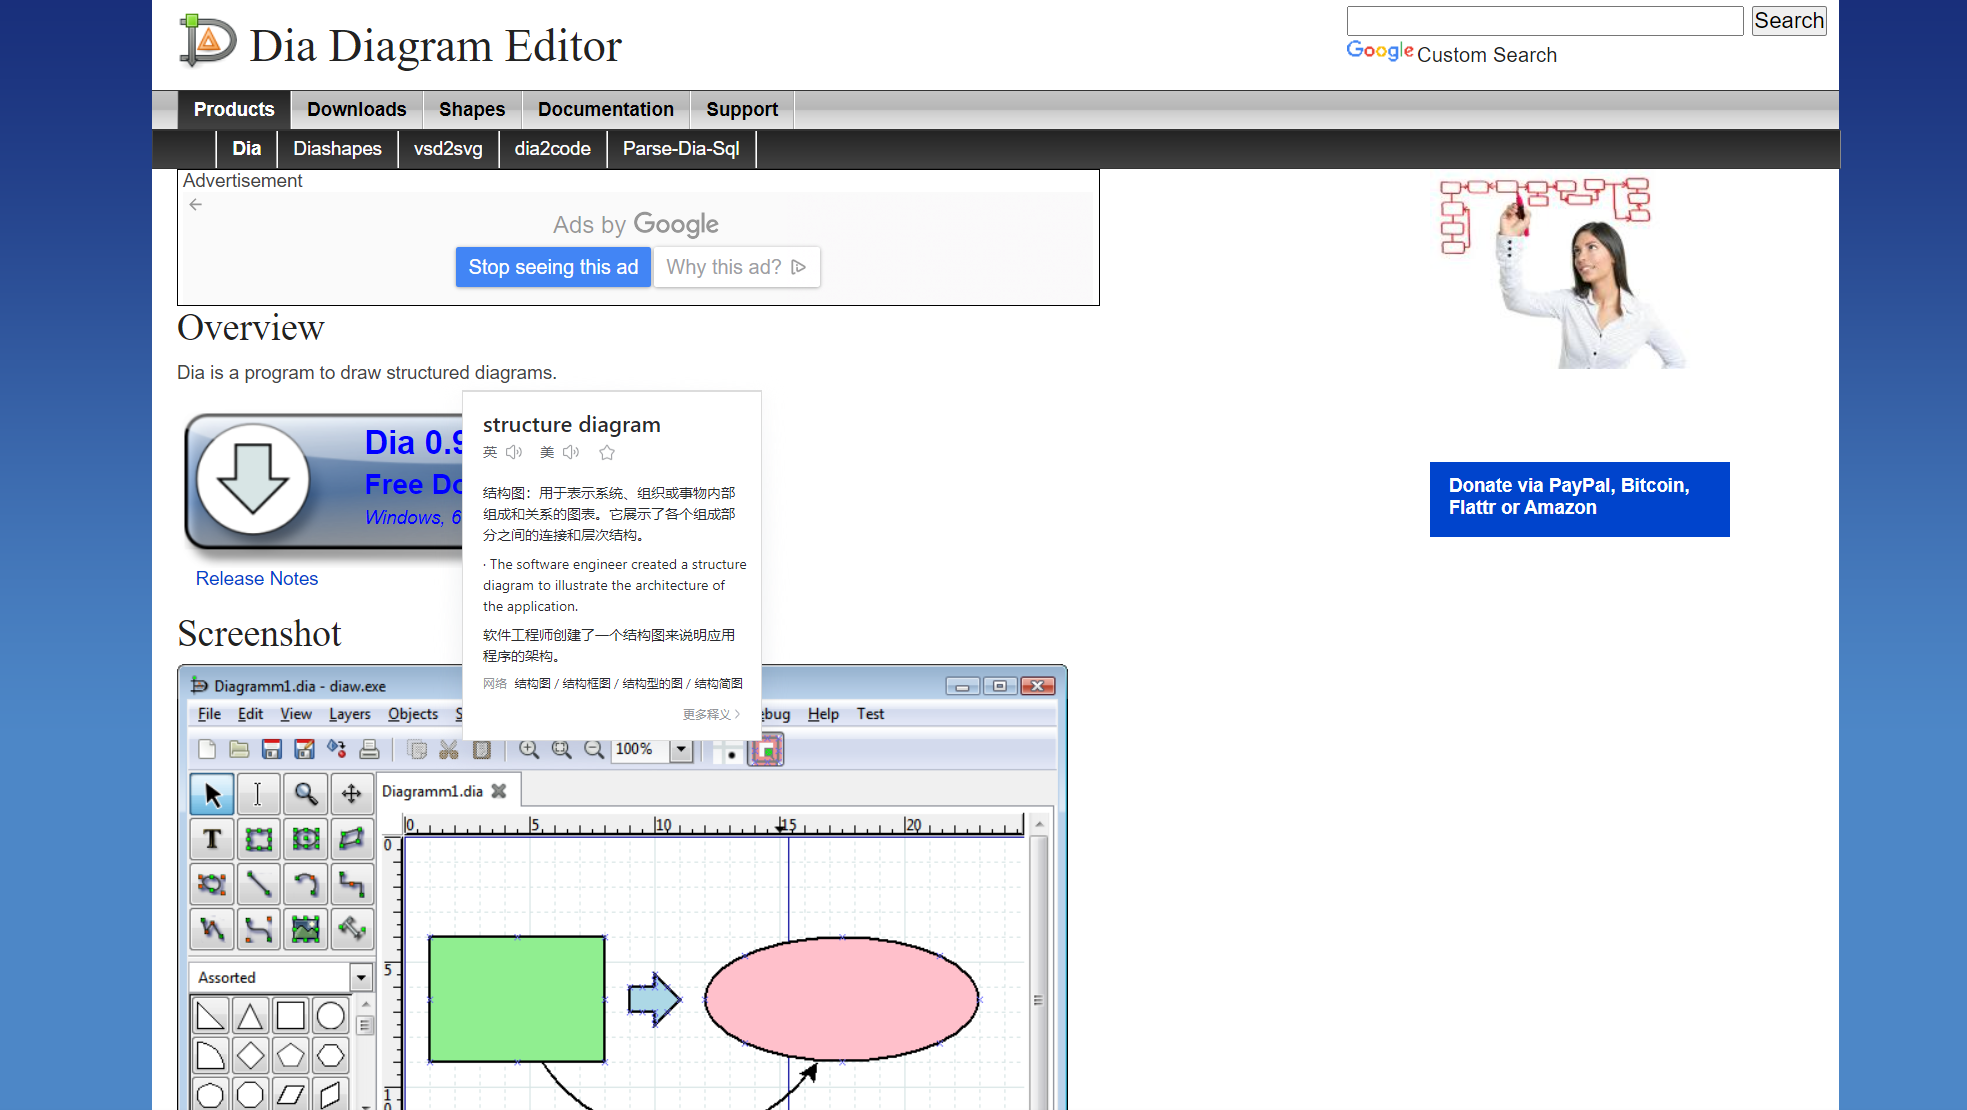This screenshot has width=1967, height=1110.
Task: Click the Search button
Action: click(x=1789, y=20)
